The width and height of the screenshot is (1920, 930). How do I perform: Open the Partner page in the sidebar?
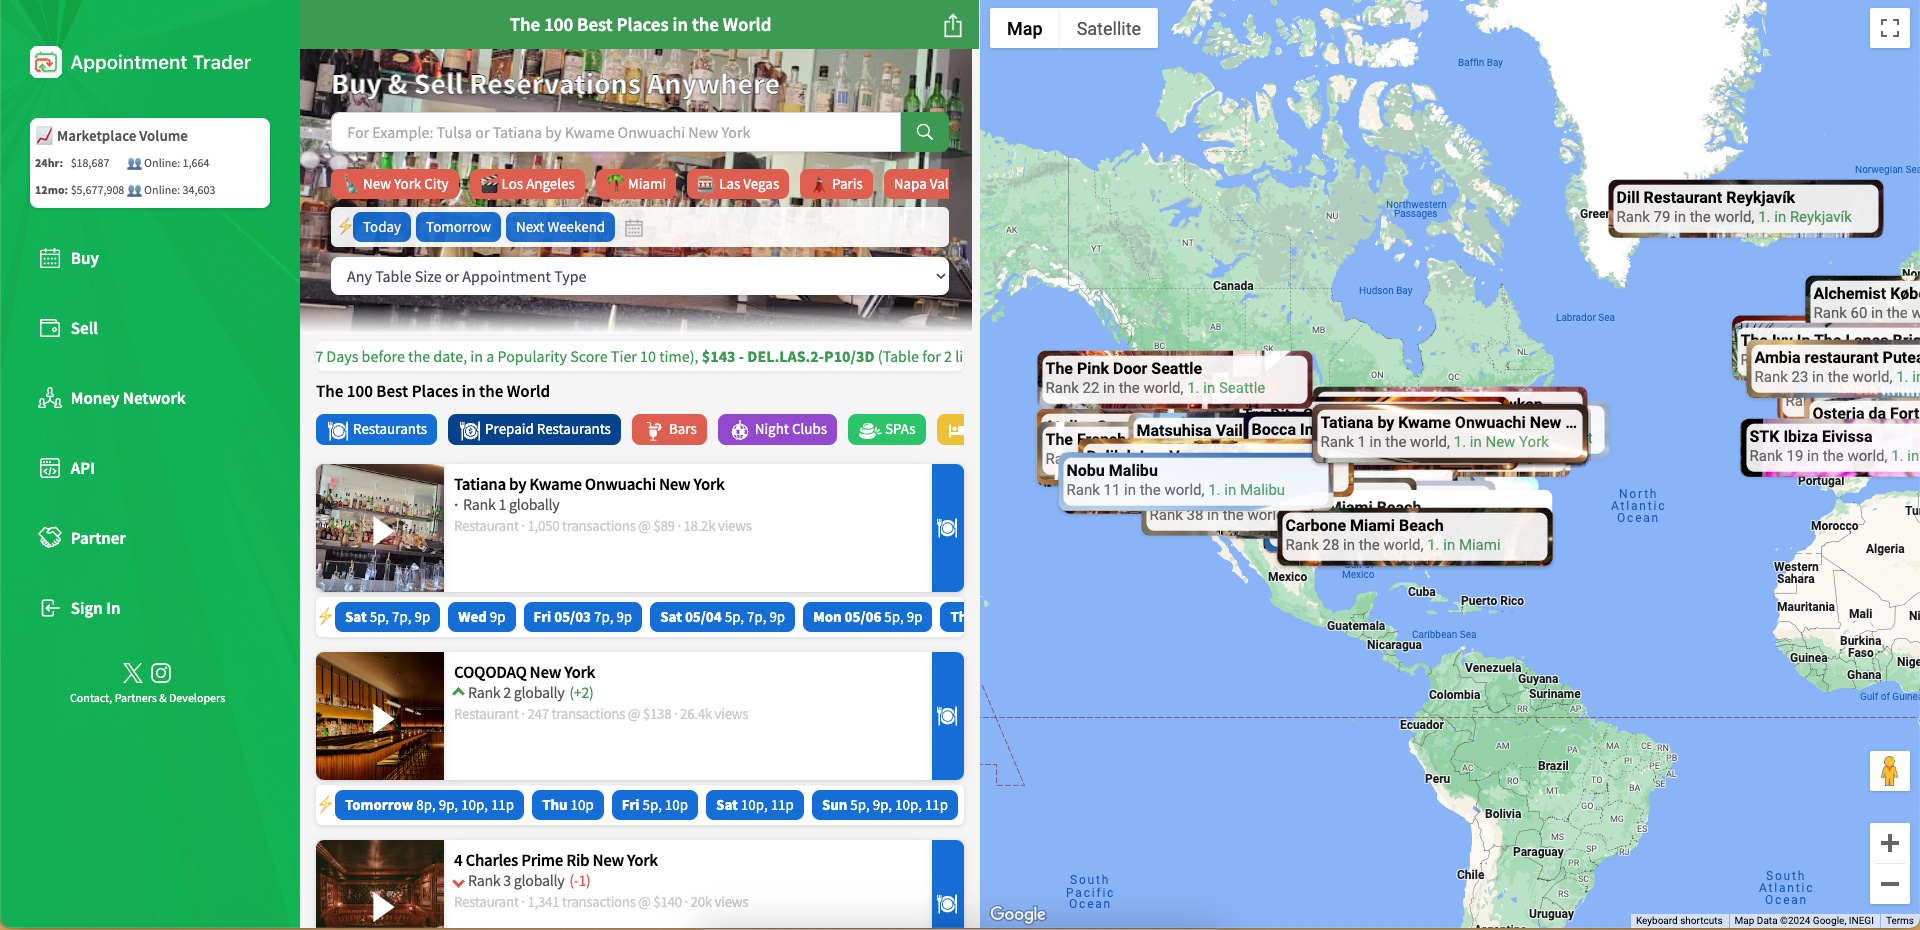(83, 538)
